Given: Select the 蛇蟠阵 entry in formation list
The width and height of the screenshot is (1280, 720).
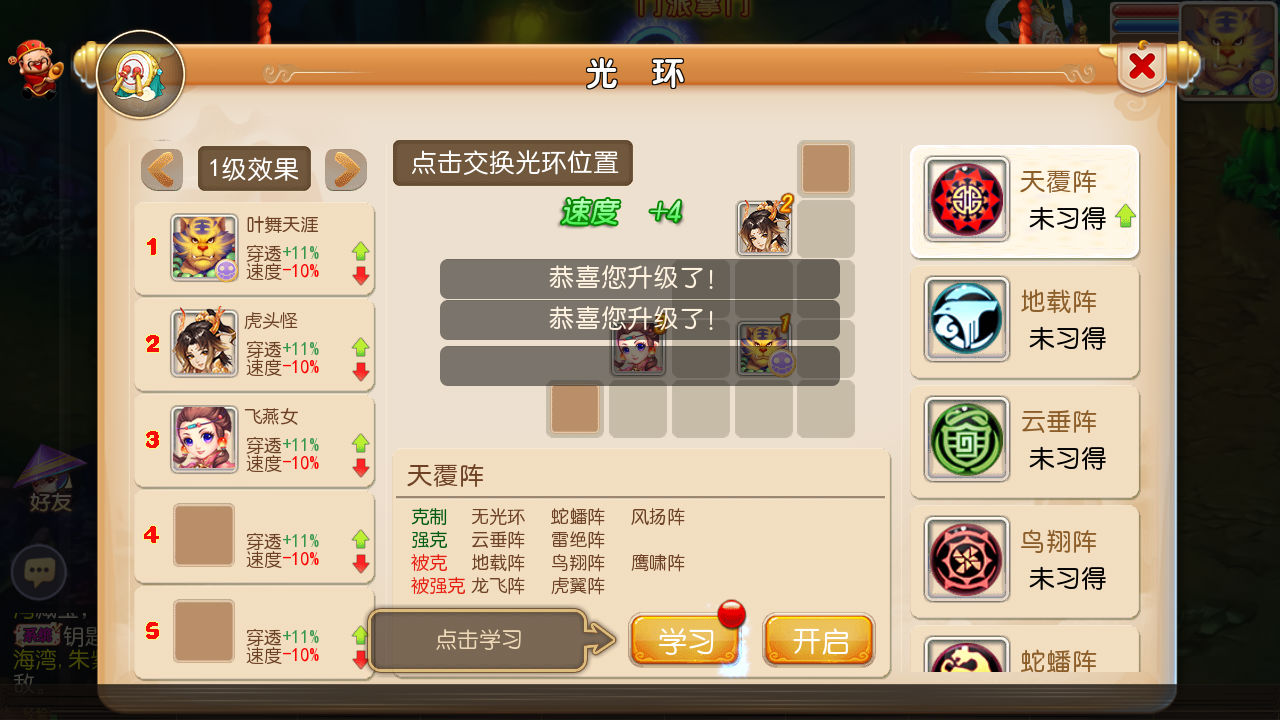Looking at the screenshot, I should point(1025,649).
